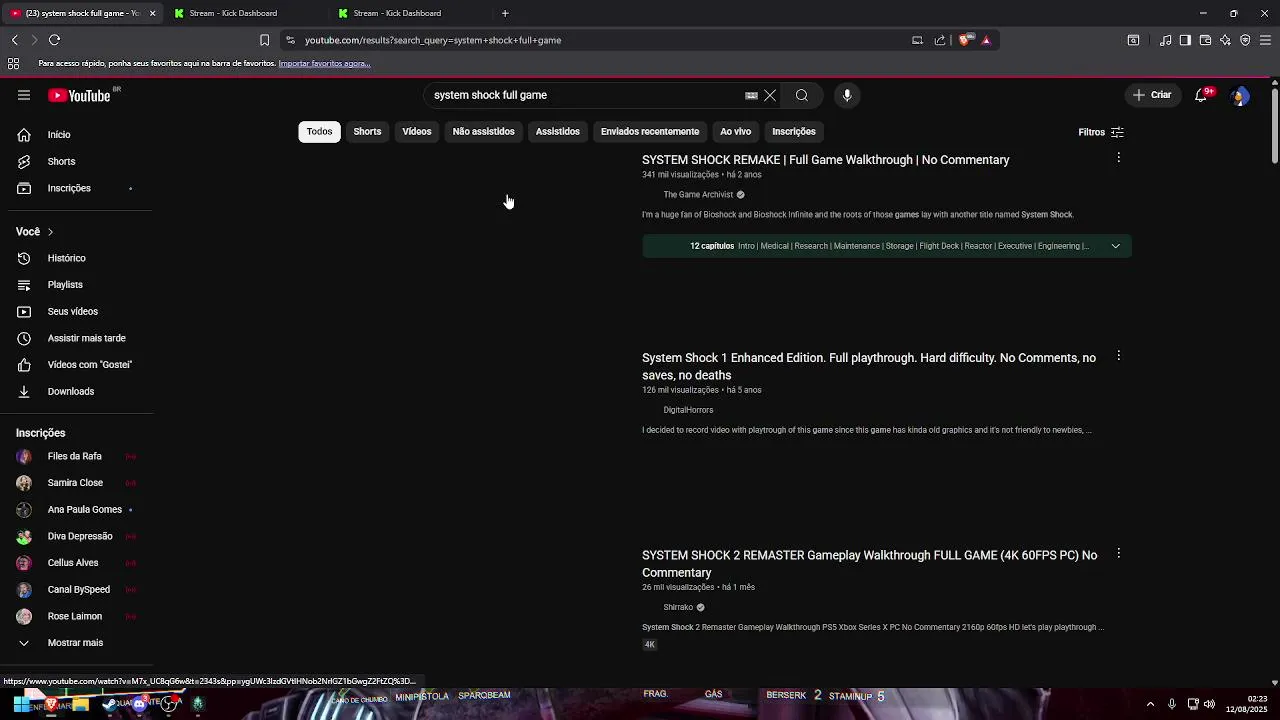The image size is (1280, 720).
Task: Select the Ao vivo filter chip
Action: (735, 132)
